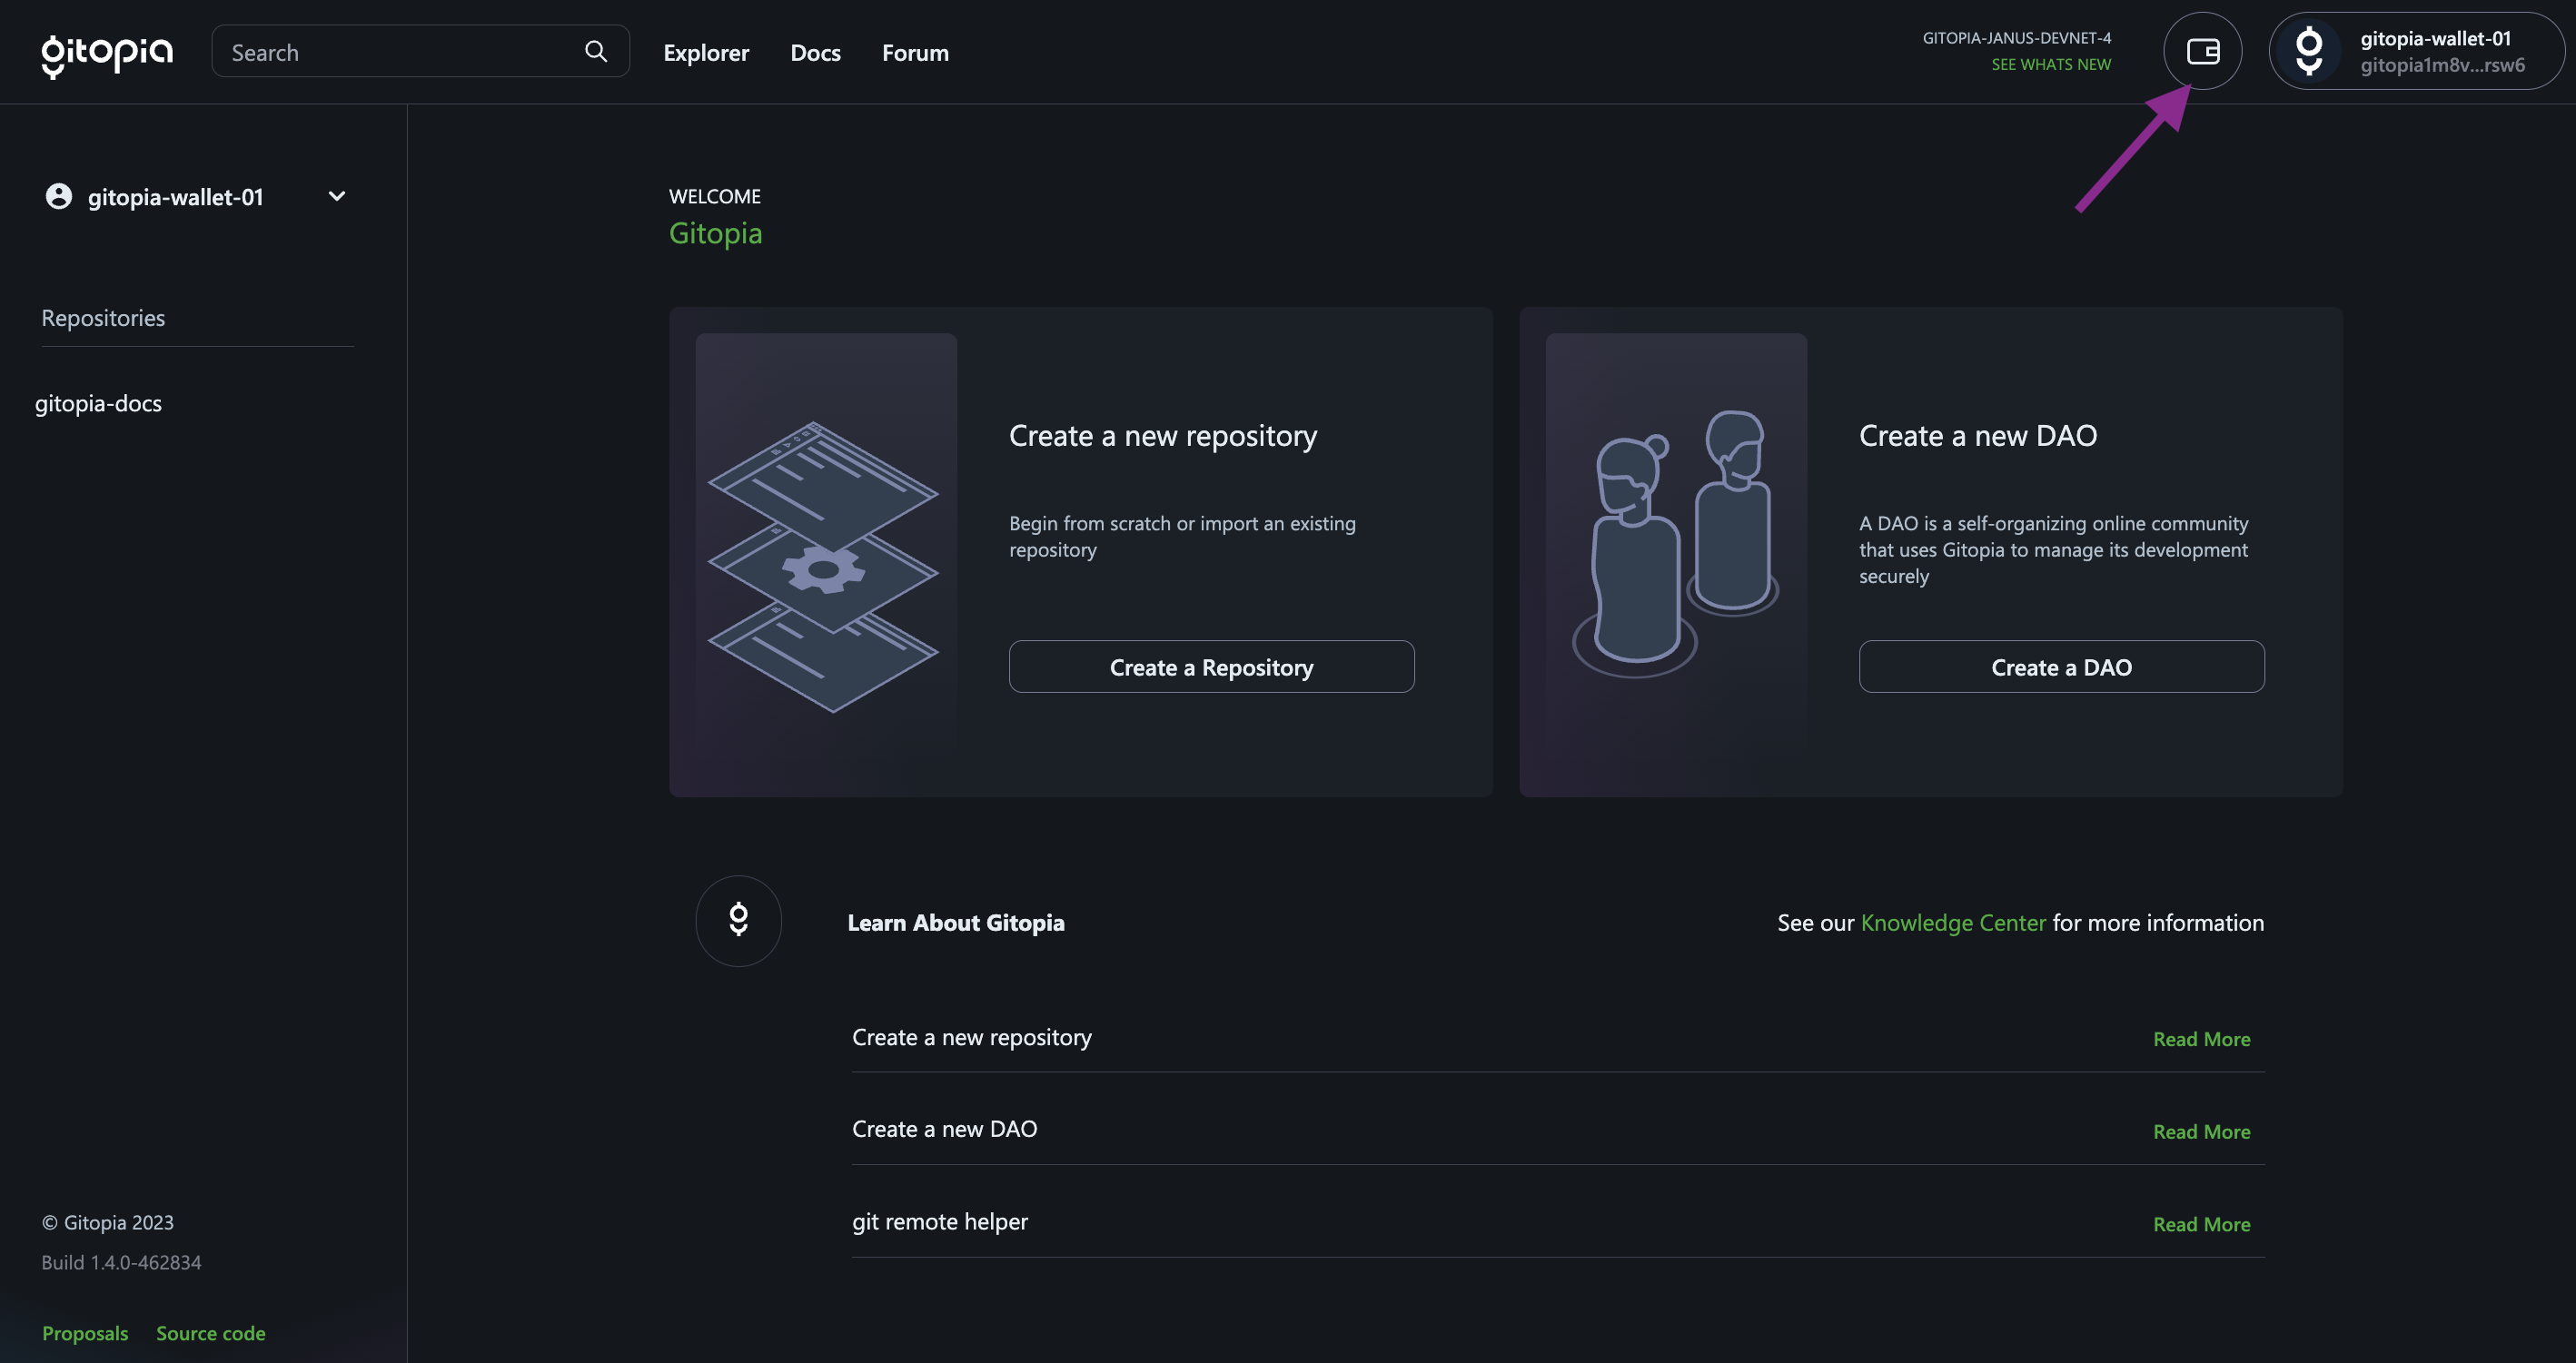Click the Learn About Gitopia logo icon
The height and width of the screenshot is (1363, 2576).
click(739, 921)
